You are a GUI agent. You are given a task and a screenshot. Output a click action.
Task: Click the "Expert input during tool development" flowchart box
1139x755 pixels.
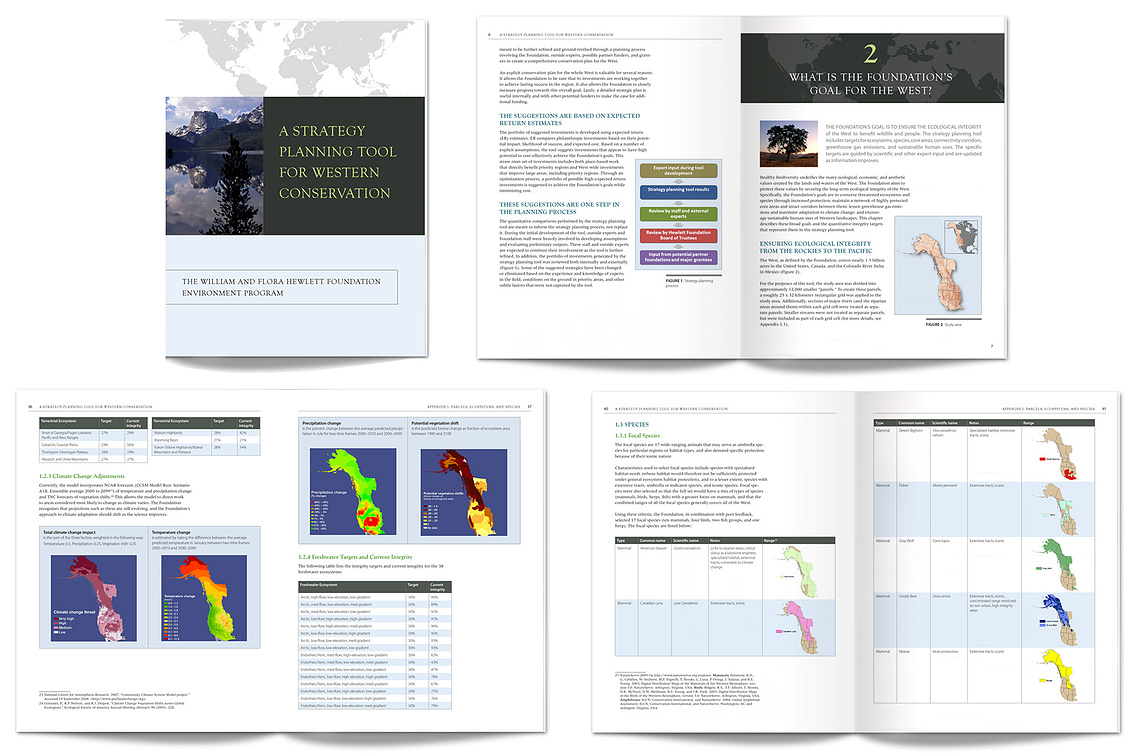678,170
